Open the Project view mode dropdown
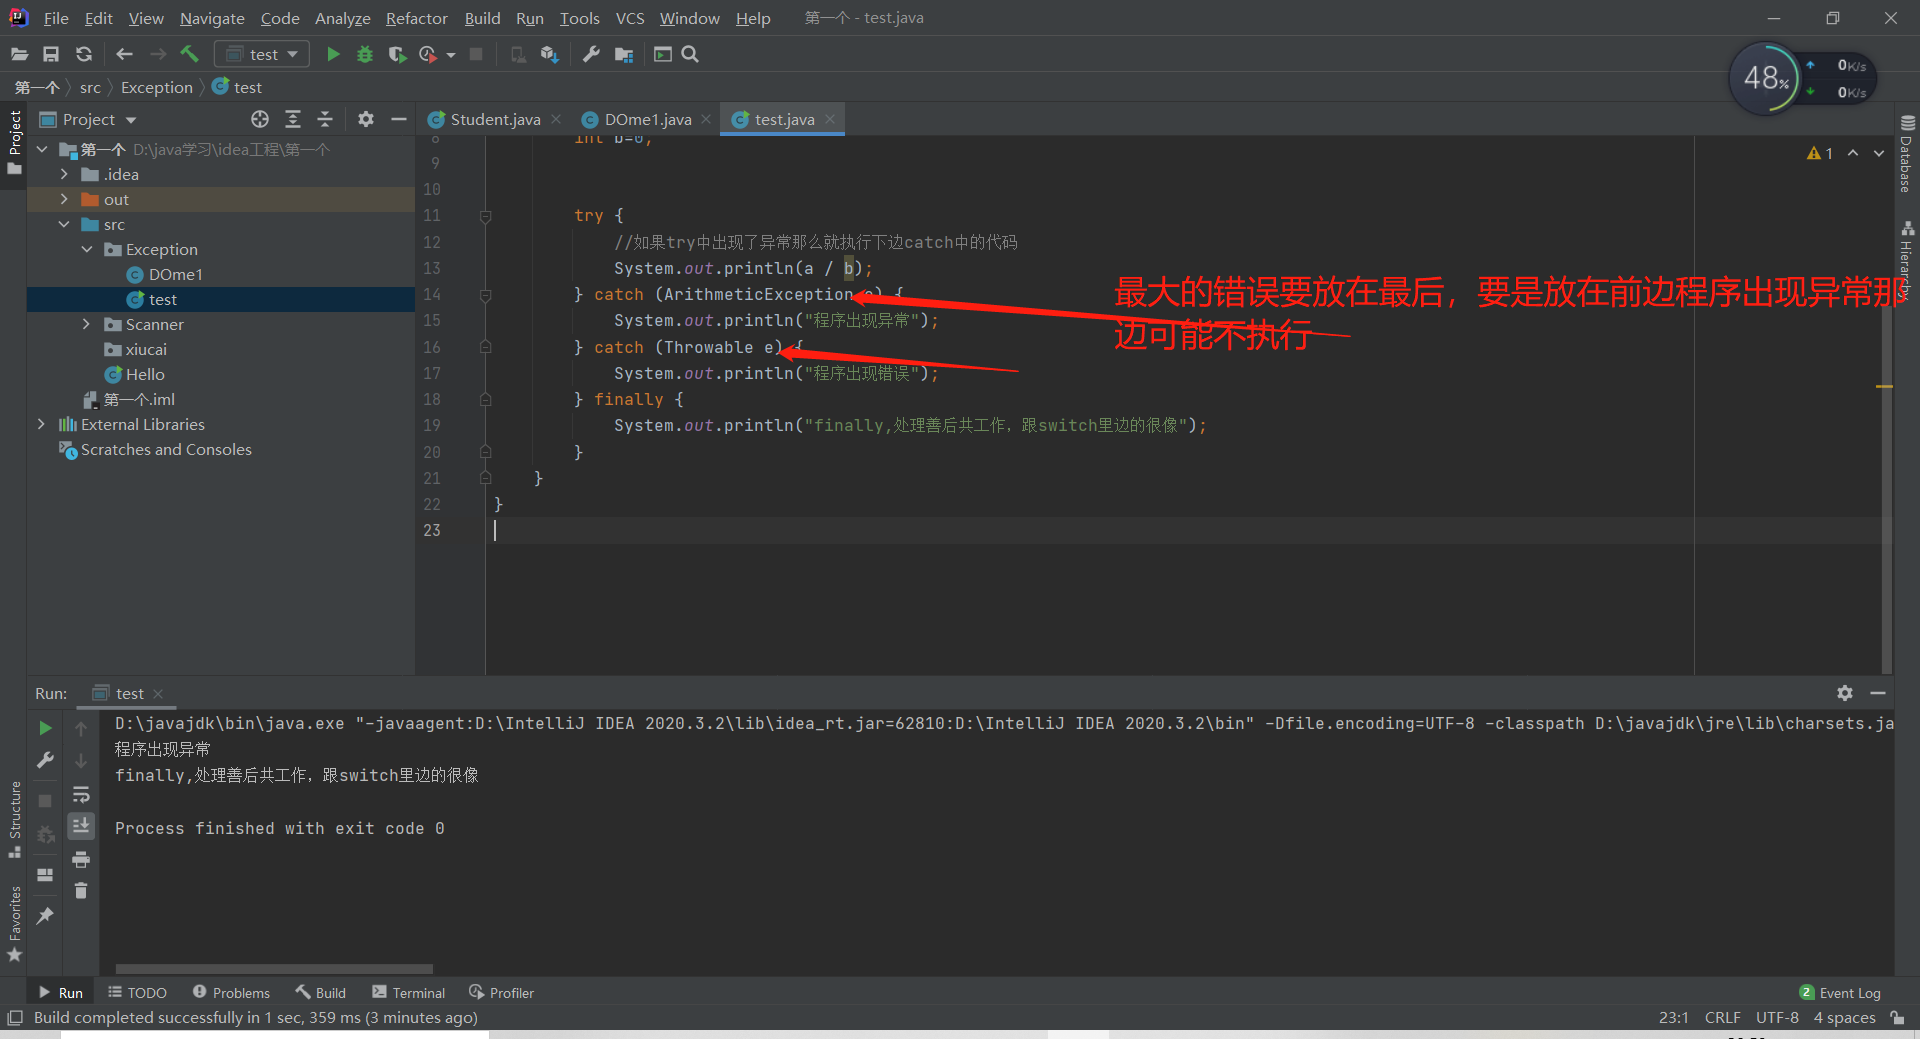The image size is (1920, 1039). click(x=131, y=120)
